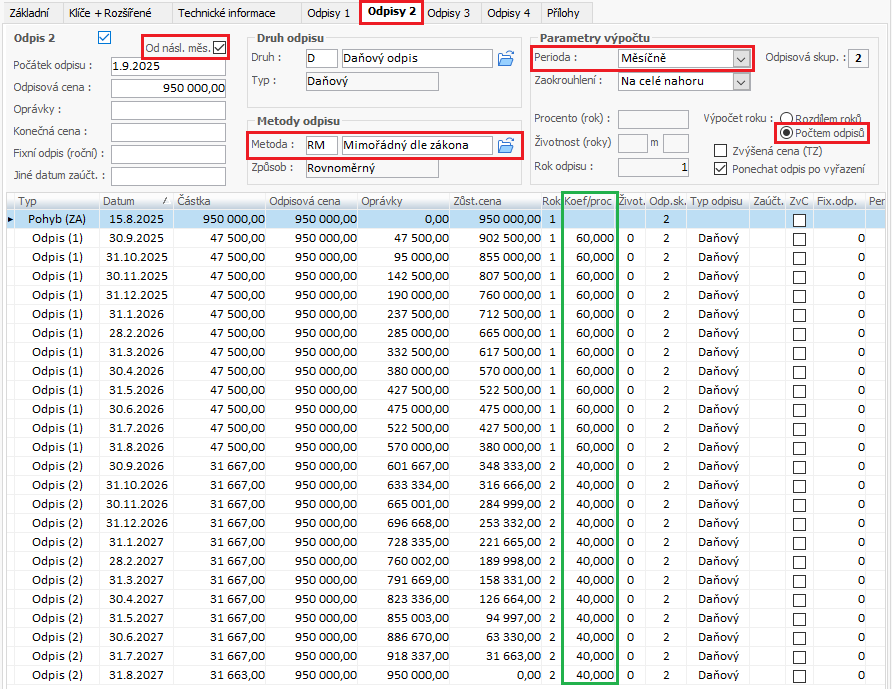Click the Zůst.cena cell 126 664,00
Screen dimensions: 892x689
tap(495, 599)
